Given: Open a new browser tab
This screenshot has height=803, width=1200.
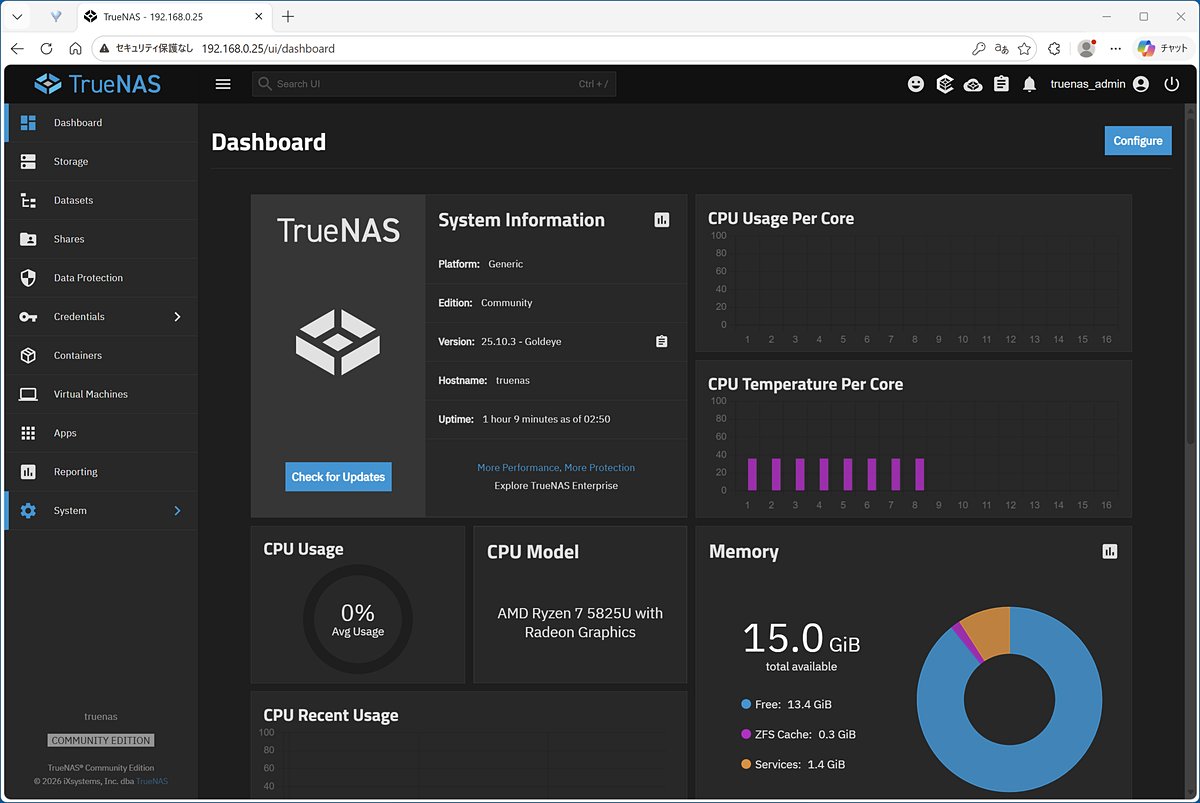Looking at the screenshot, I should [x=288, y=17].
